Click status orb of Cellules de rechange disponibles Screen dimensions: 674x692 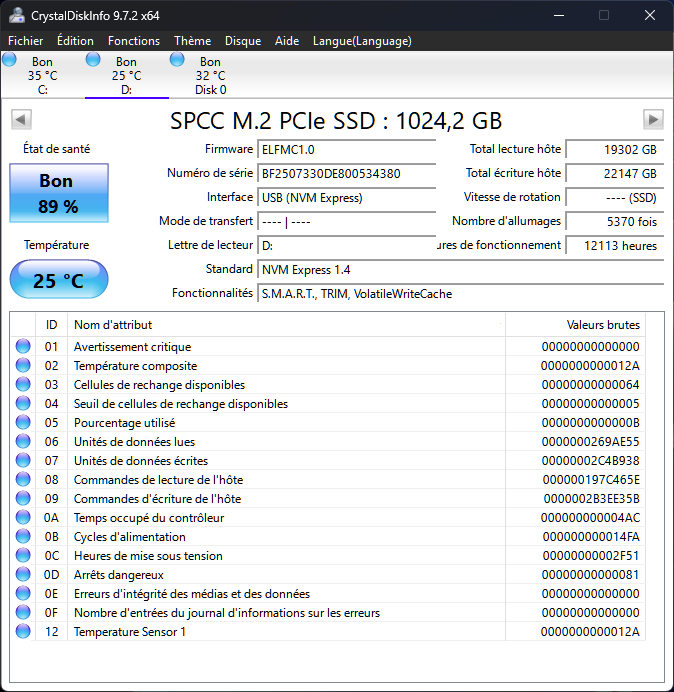(23, 384)
